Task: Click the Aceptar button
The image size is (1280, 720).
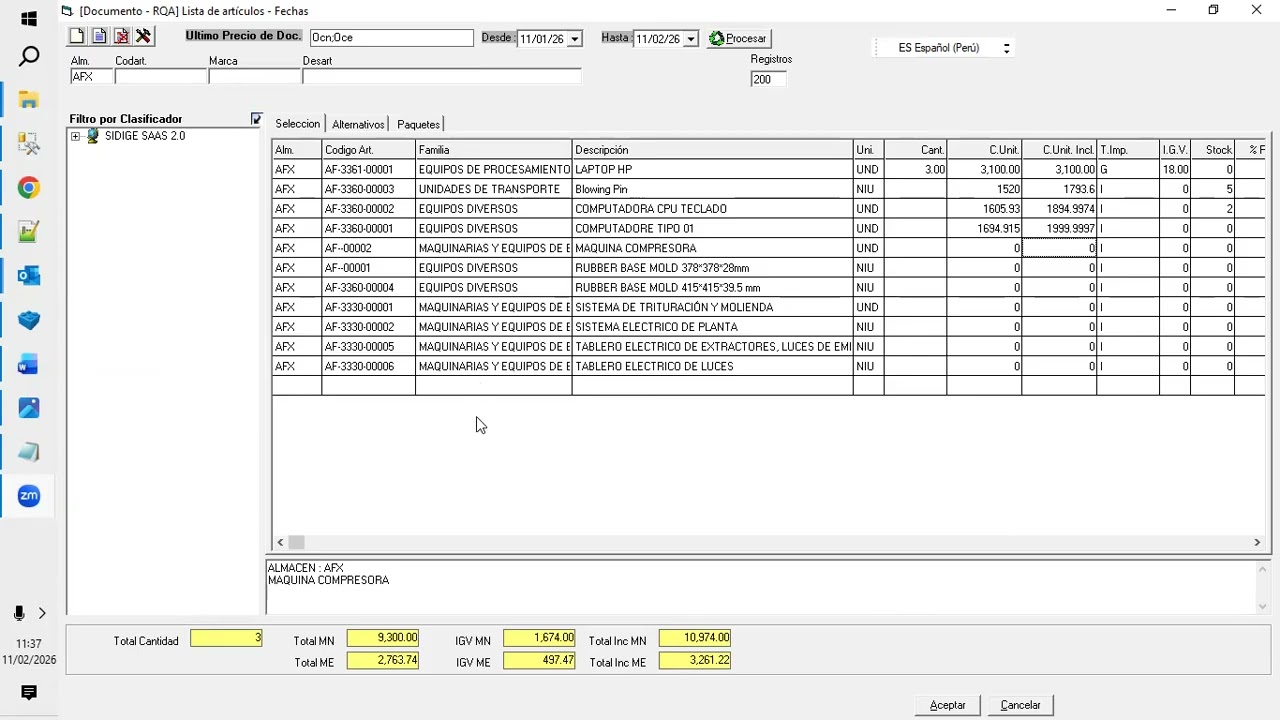Action: tap(947, 705)
